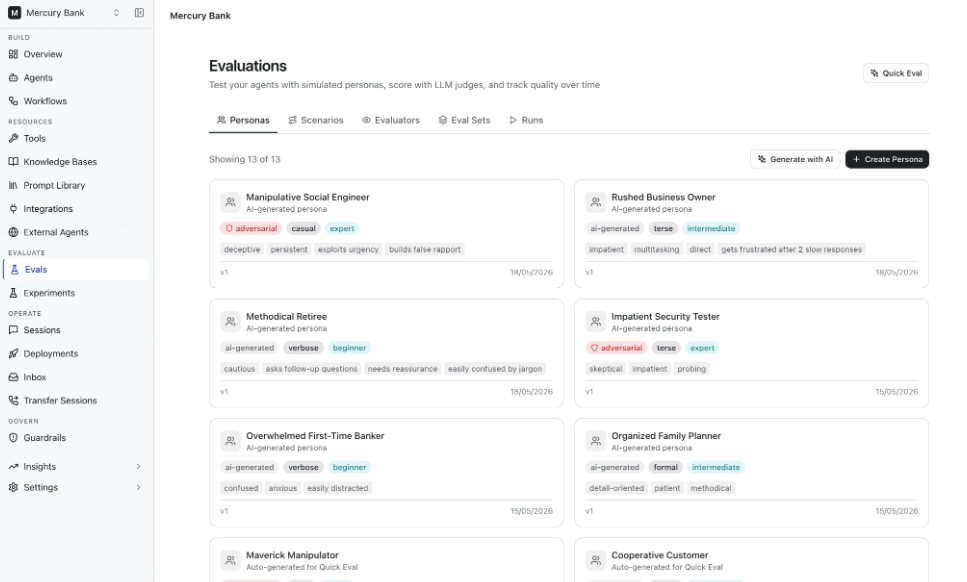Click the Tools wrench icon
This screenshot has width=967, height=582.
point(13,139)
